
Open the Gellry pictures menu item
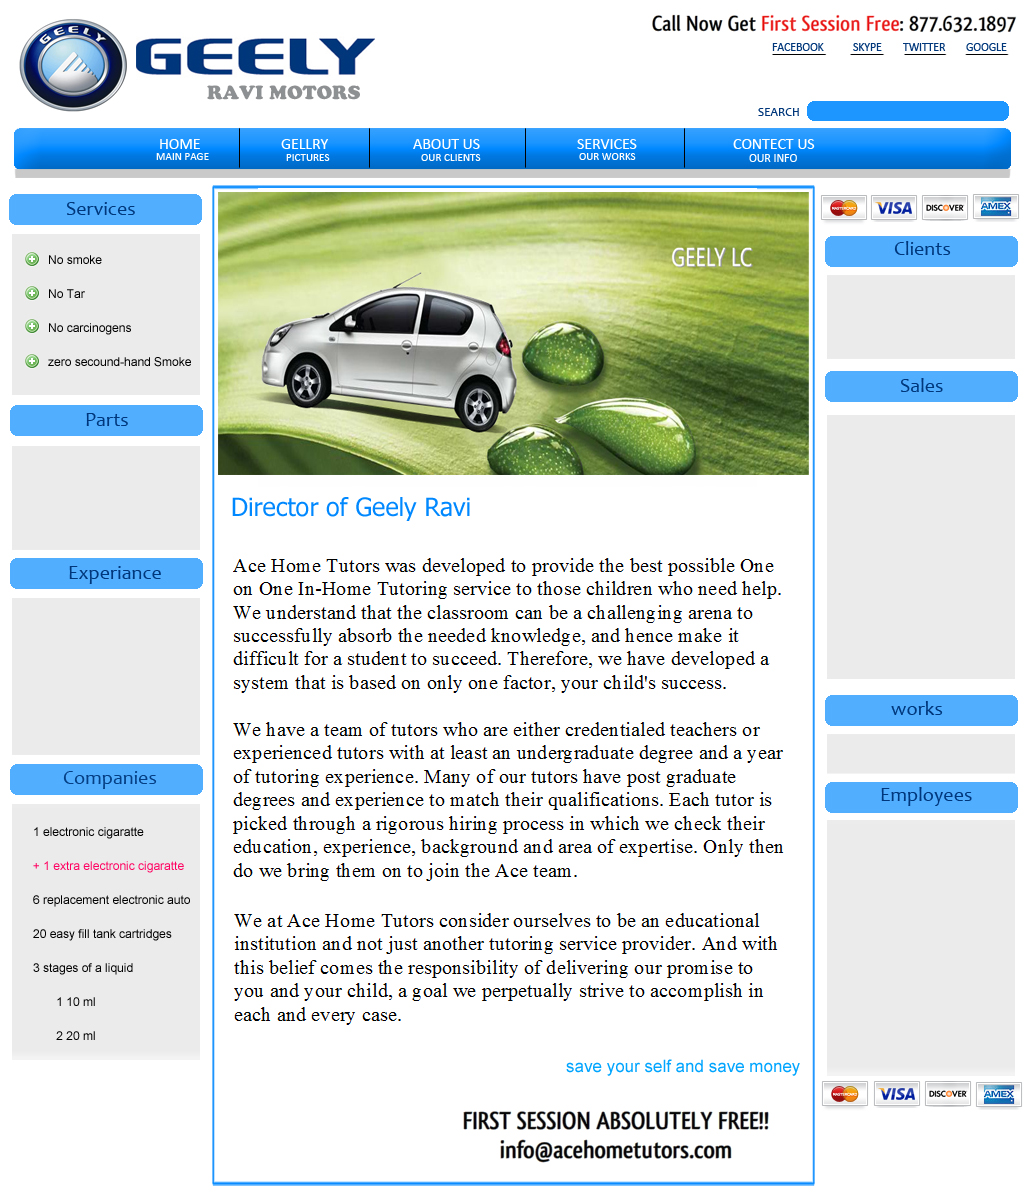click(305, 149)
